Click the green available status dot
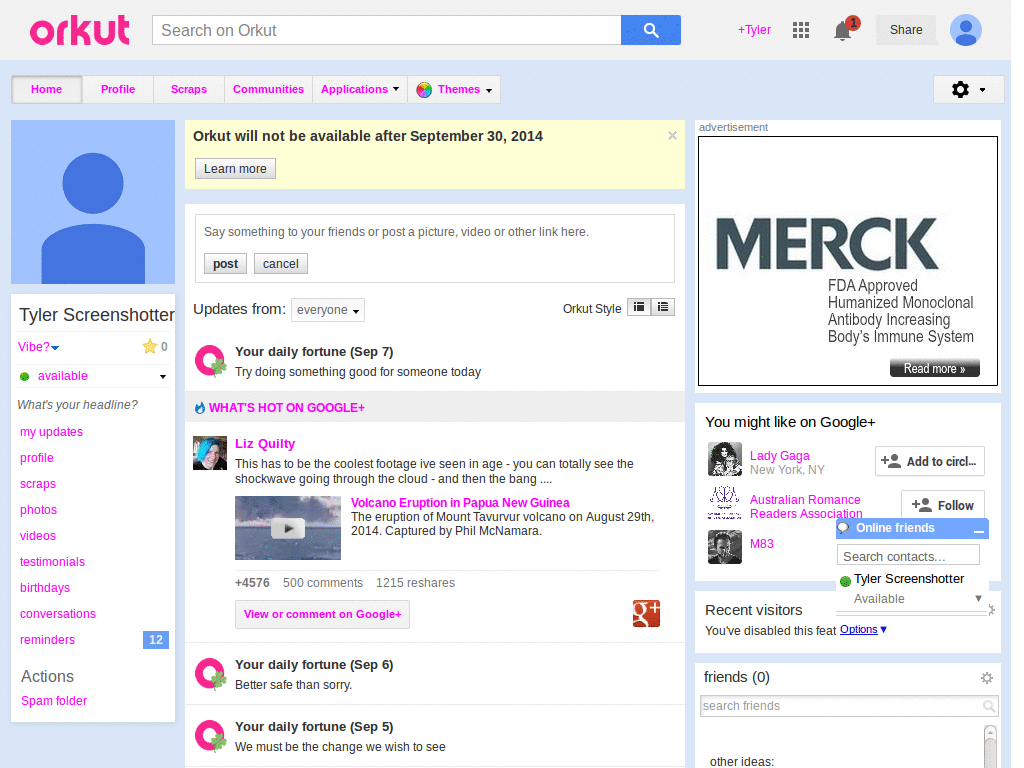 pyautogui.click(x=25, y=376)
